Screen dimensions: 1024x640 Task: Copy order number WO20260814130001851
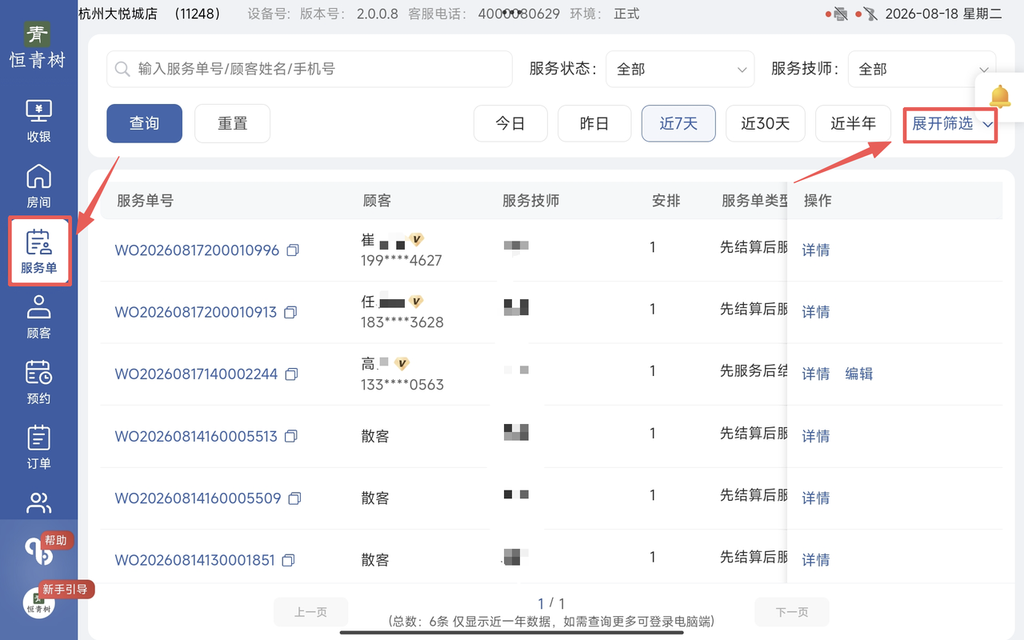(288, 560)
